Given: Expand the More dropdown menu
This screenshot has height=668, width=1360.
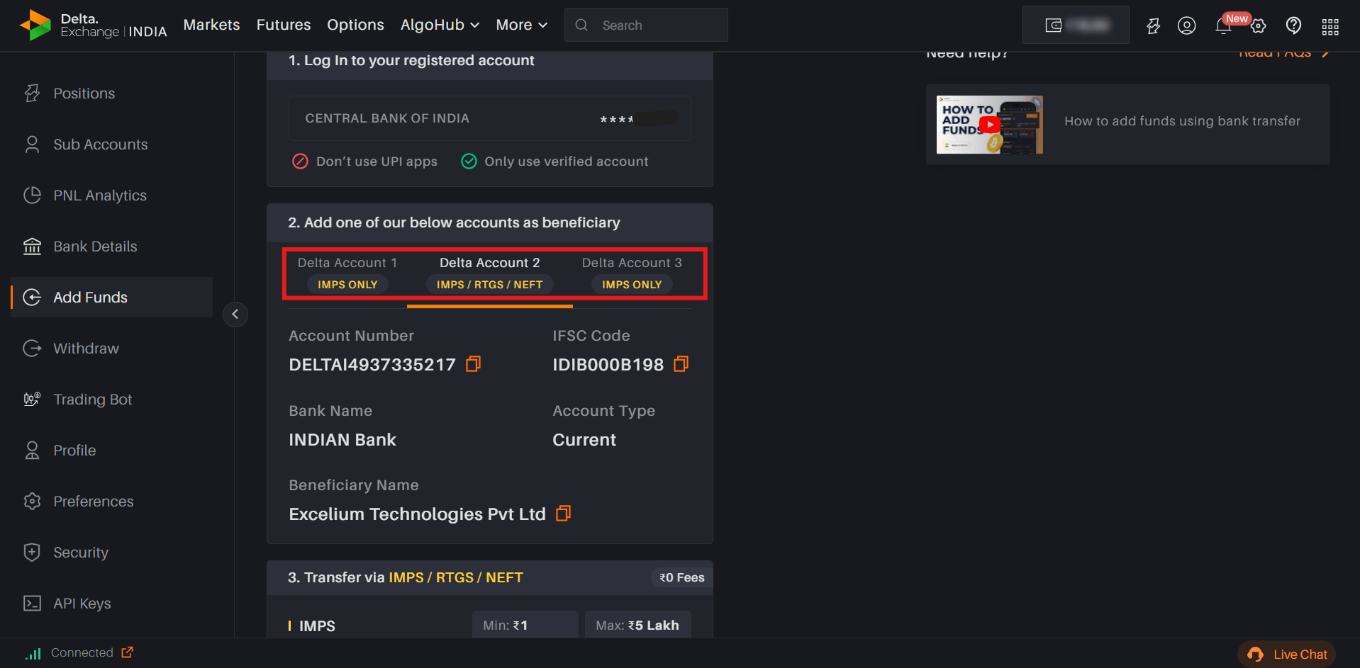Looking at the screenshot, I should [522, 25].
